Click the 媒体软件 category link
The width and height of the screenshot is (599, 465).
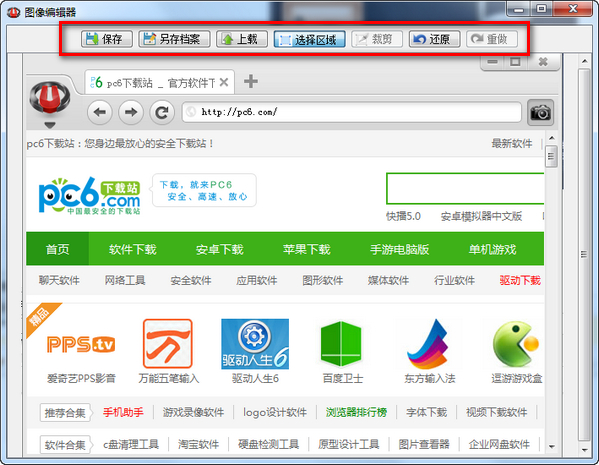click(x=388, y=280)
